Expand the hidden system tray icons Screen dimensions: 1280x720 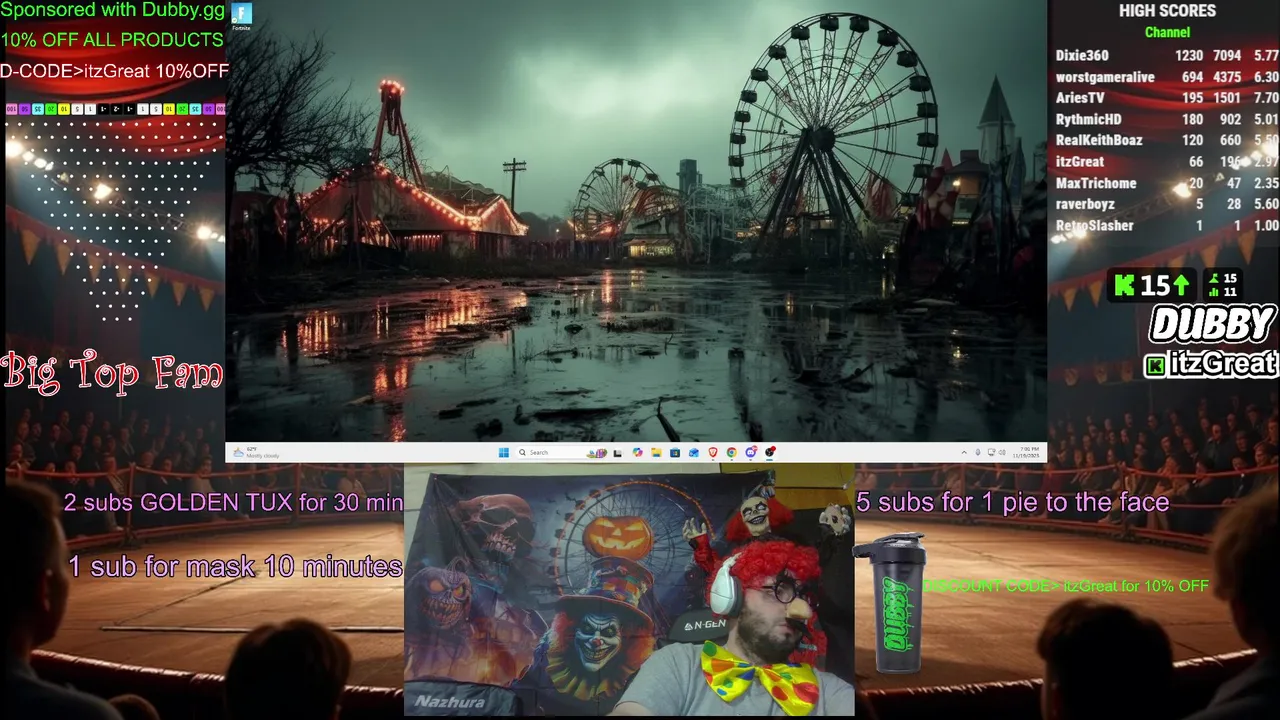tap(964, 452)
